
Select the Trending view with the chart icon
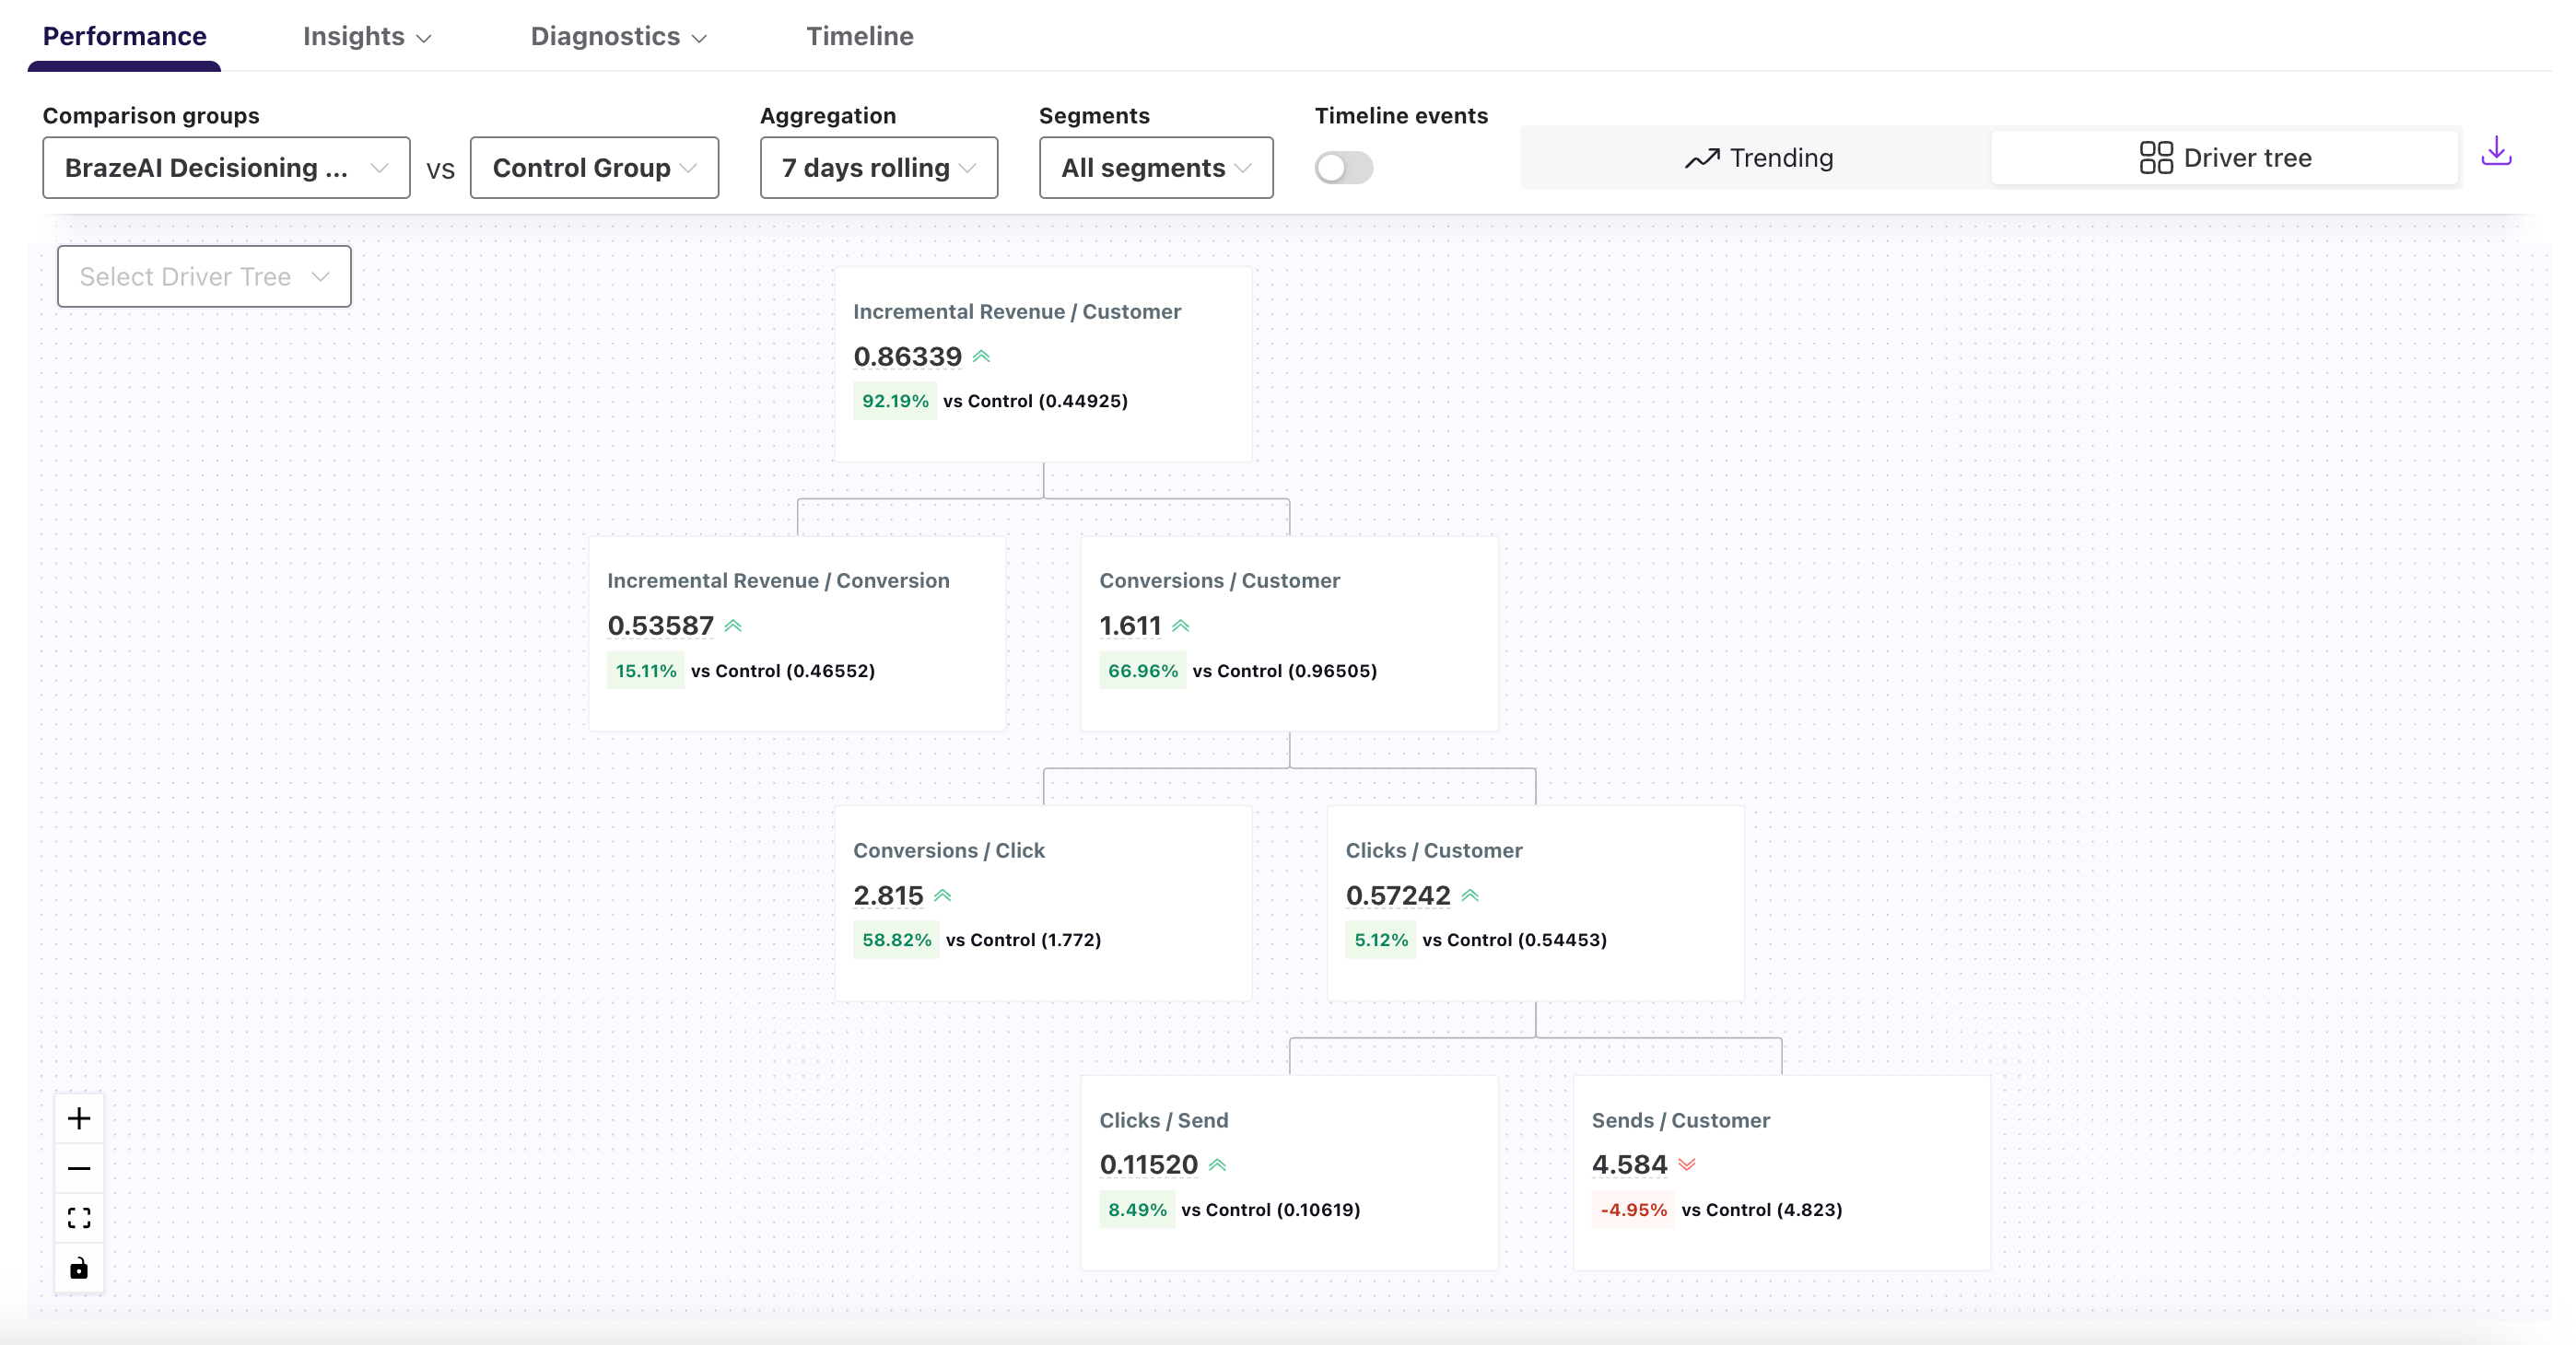pyautogui.click(x=1758, y=157)
